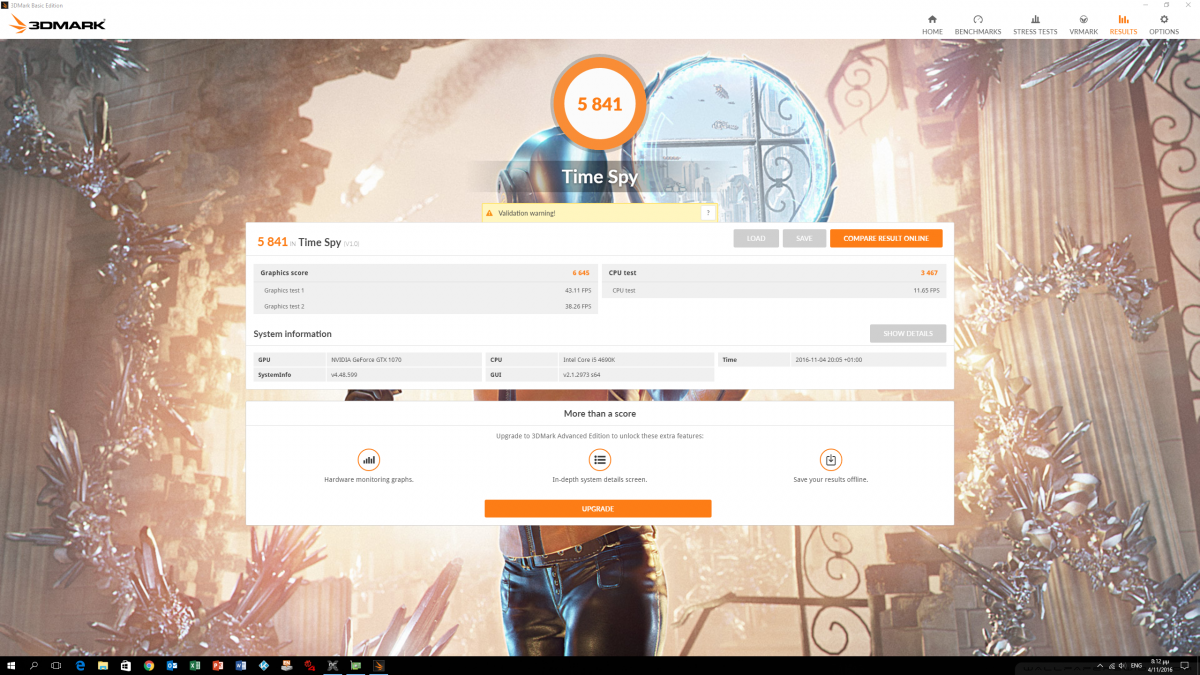Image resolution: width=1200 pixels, height=675 pixels.
Task: Open Kodi from the taskbar
Action: click(264, 665)
